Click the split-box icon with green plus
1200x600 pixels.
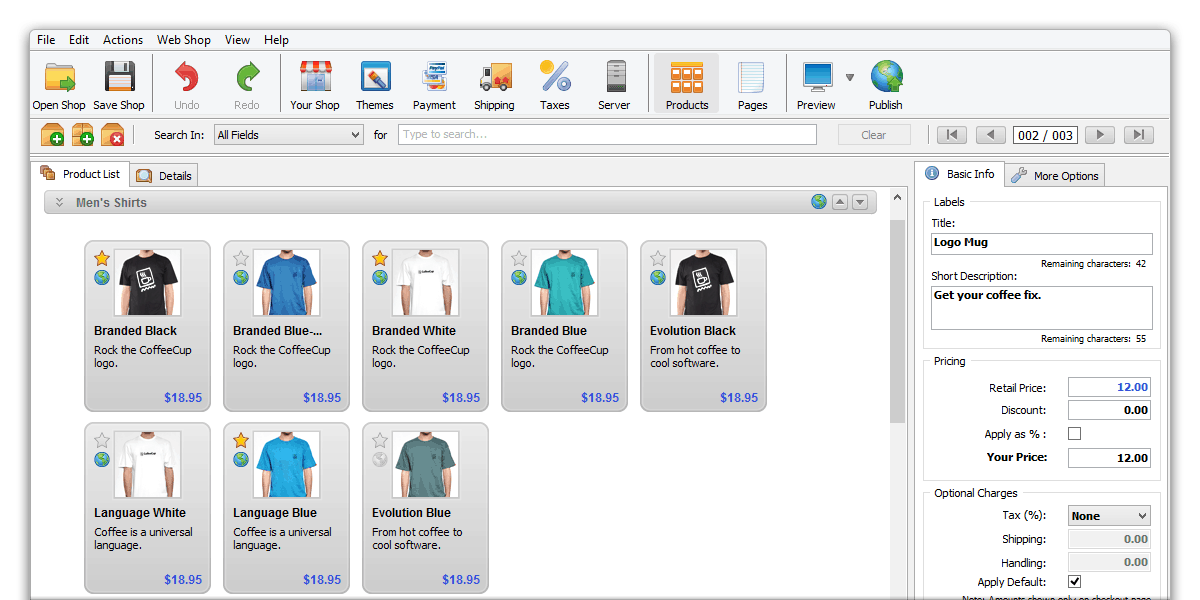83,135
